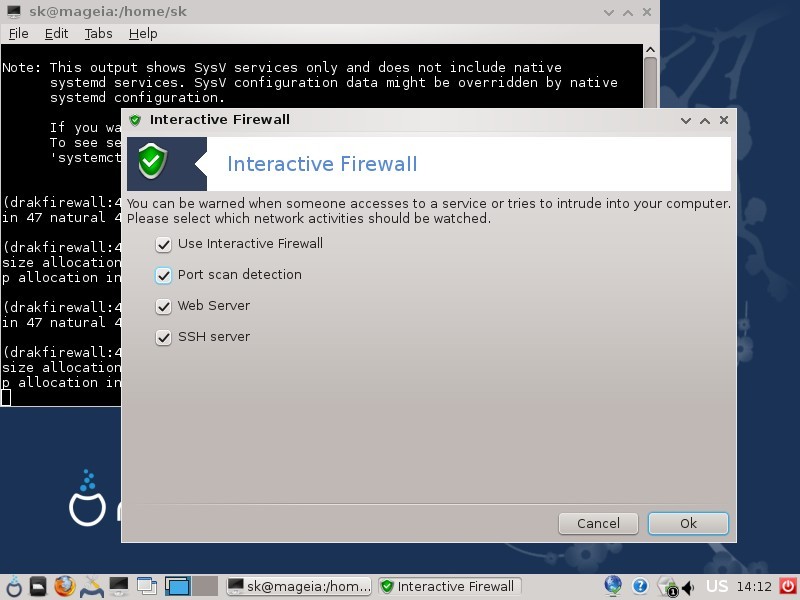Open Edit menu in terminal window
This screenshot has width=800, height=600.
coord(56,34)
